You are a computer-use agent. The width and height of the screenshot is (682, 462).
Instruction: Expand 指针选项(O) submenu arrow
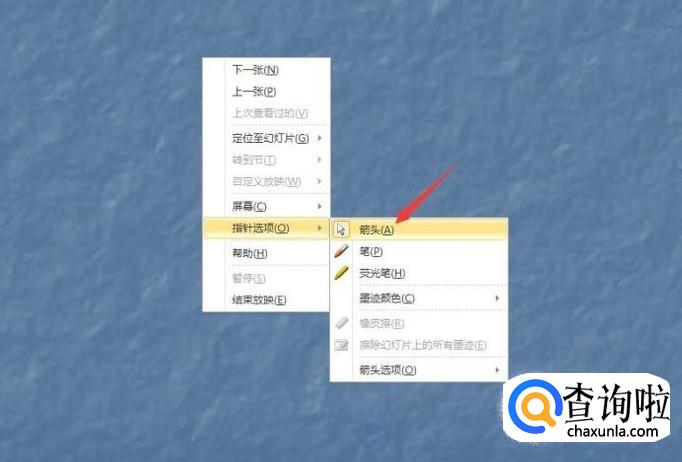click(x=320, y=228)
